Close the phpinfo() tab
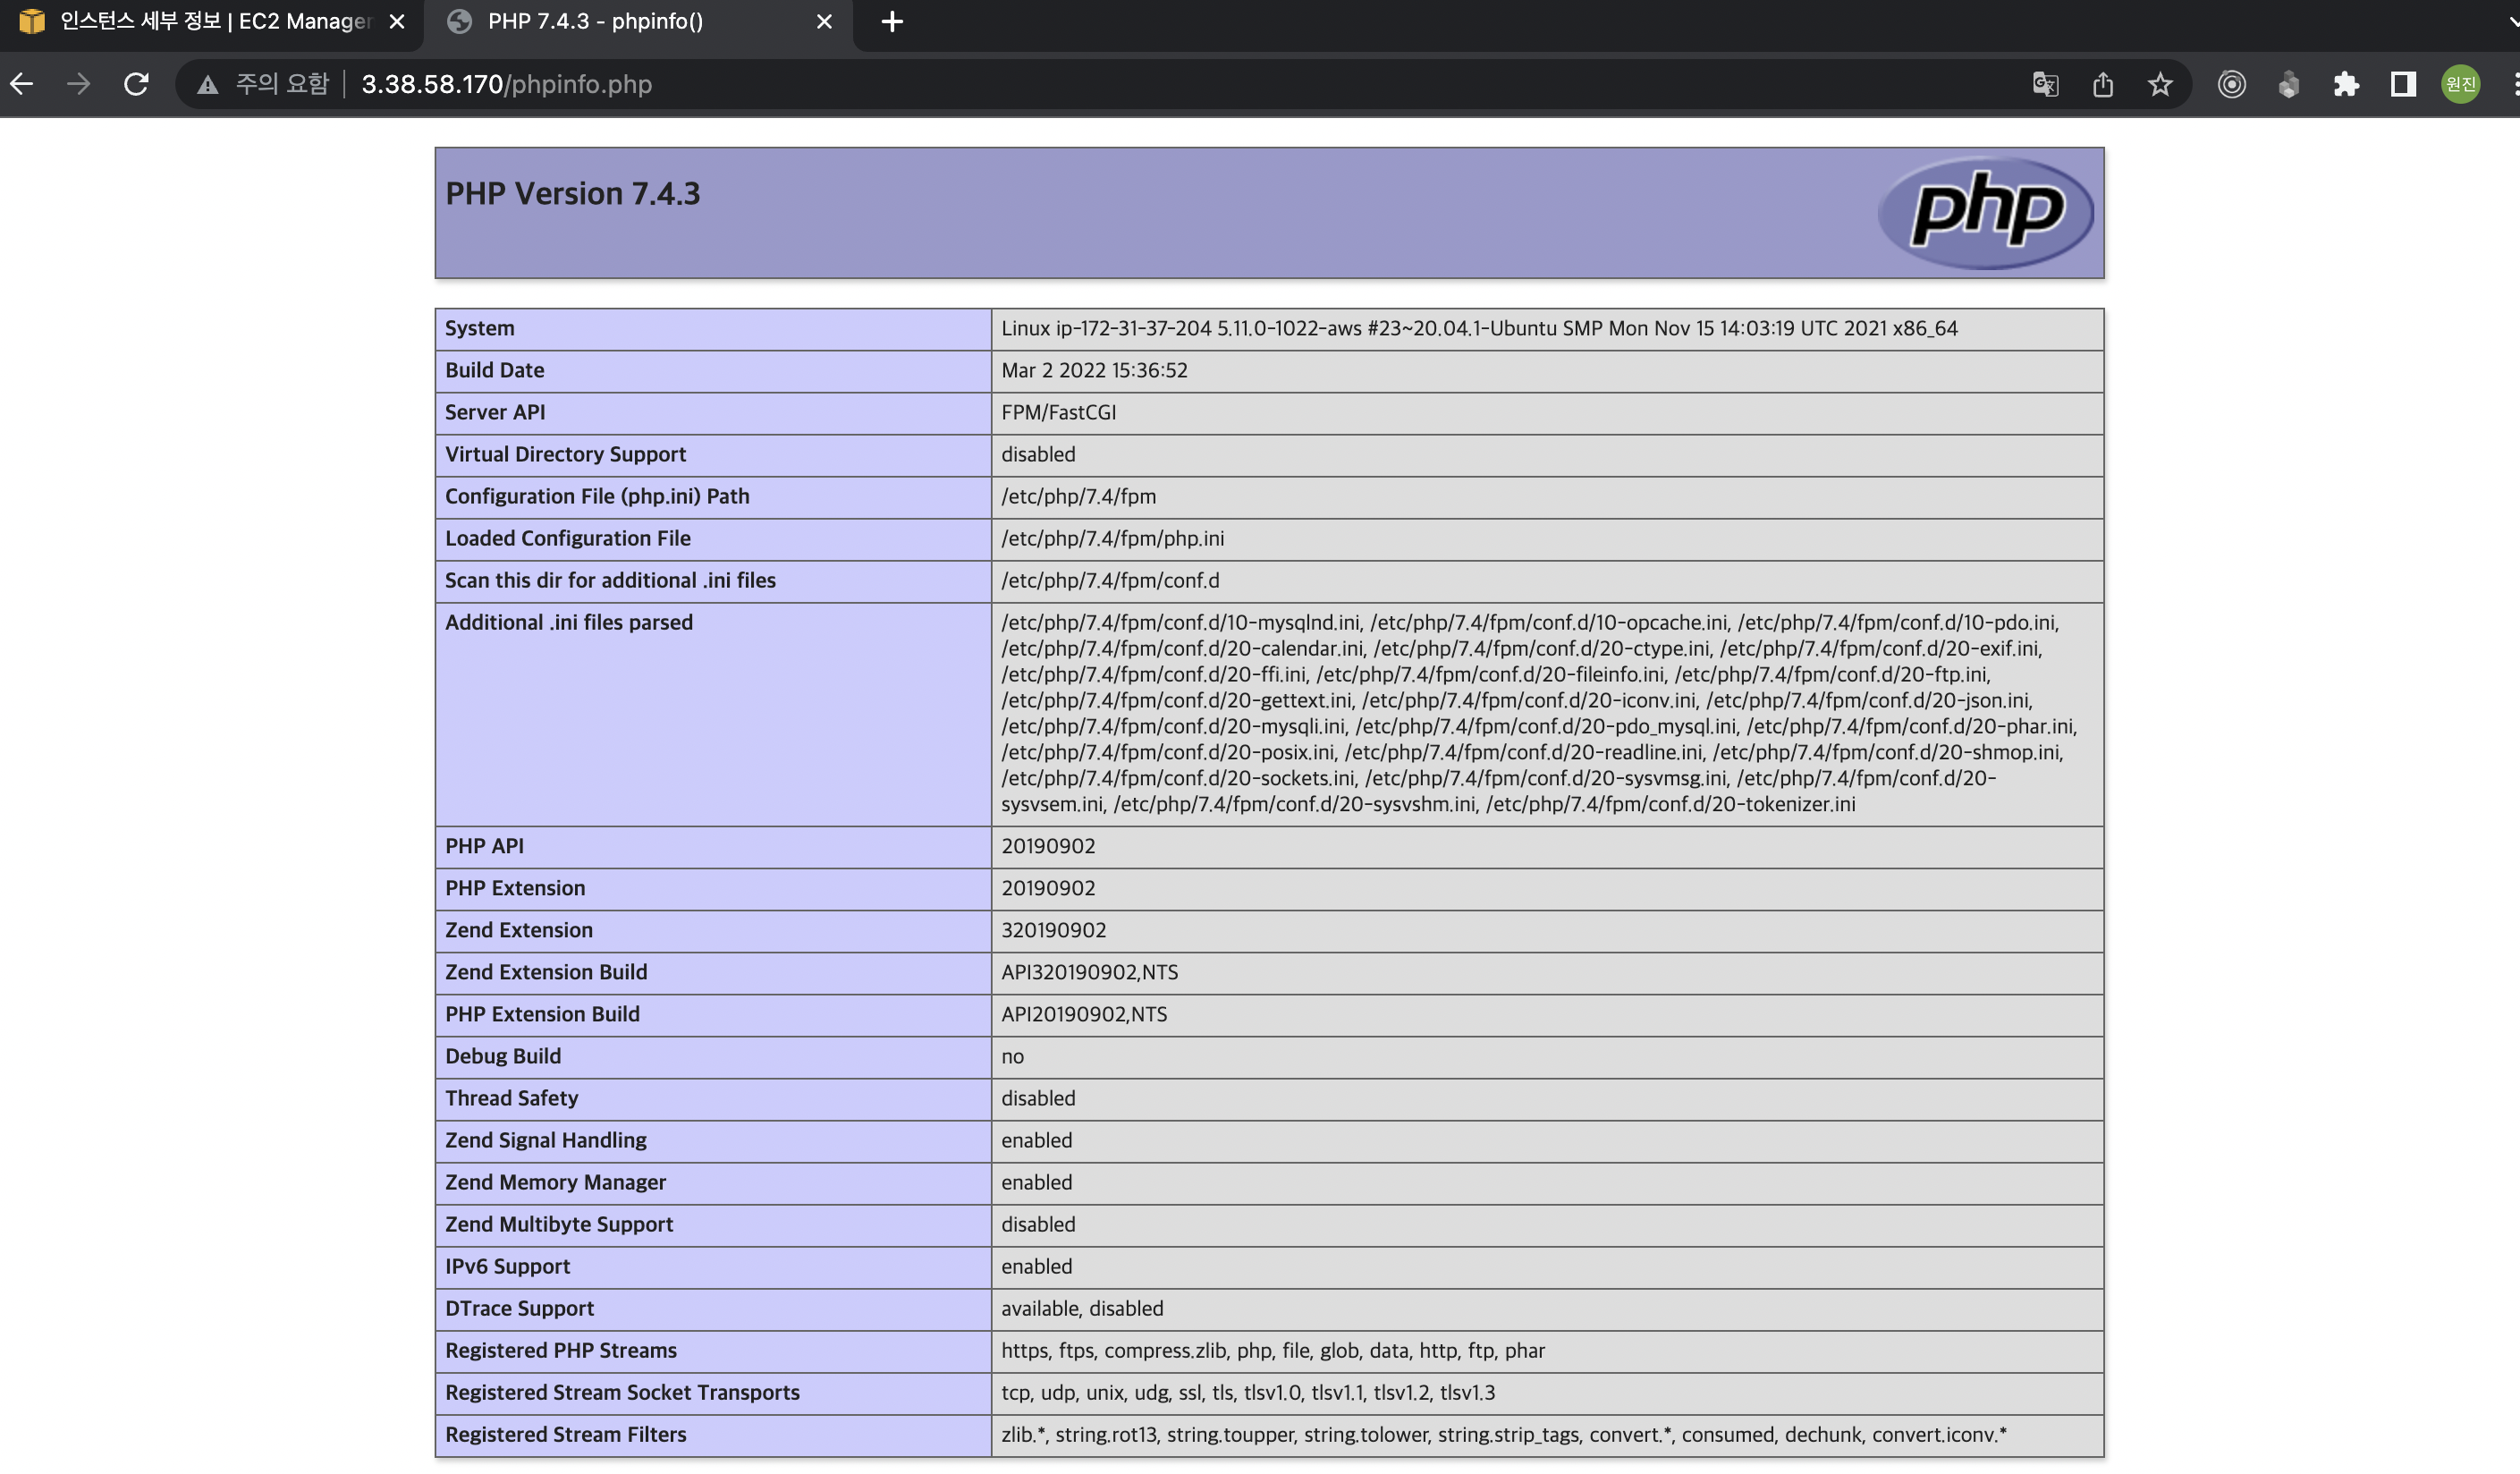Viewport: 2520px width, 1474px height. click(x=824, y=22)
